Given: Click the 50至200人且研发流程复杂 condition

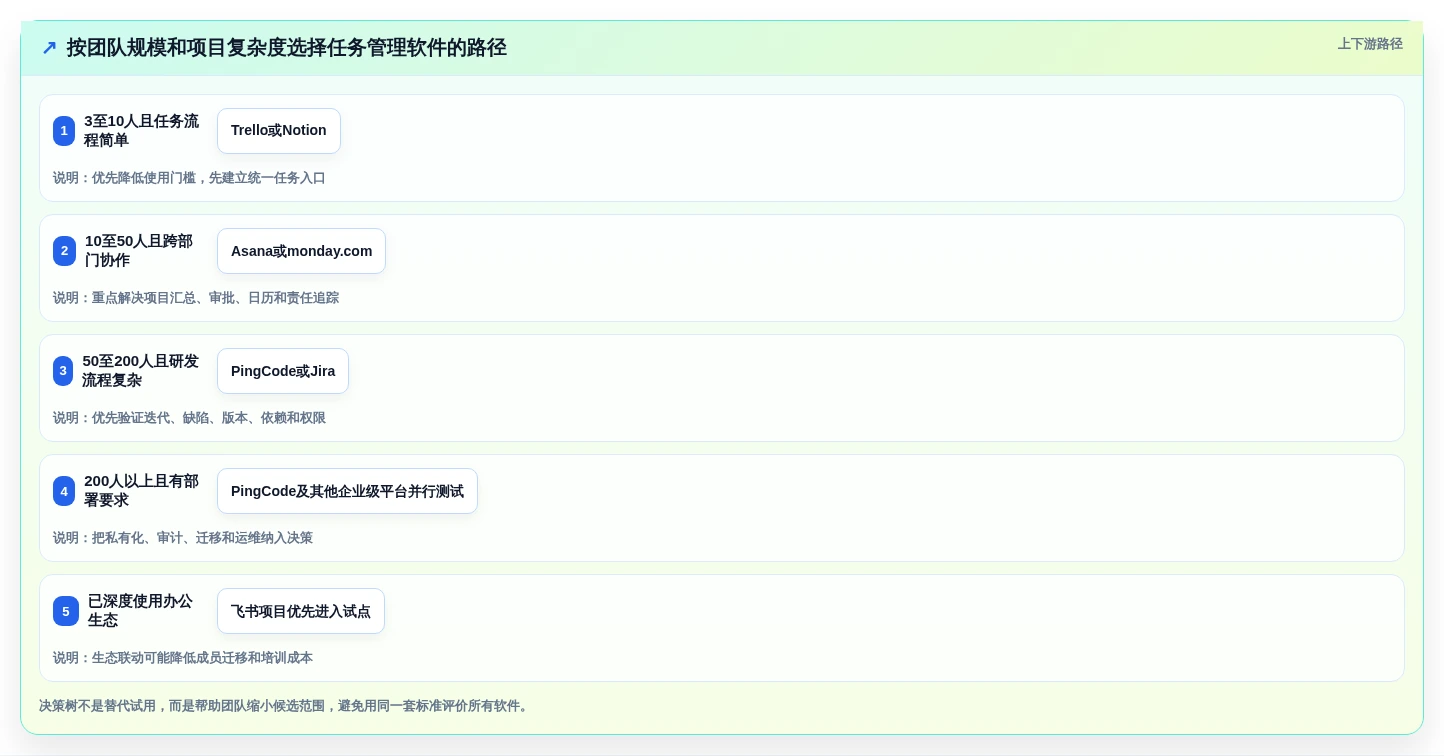Looking at the screenshot, I should point(141,371).
